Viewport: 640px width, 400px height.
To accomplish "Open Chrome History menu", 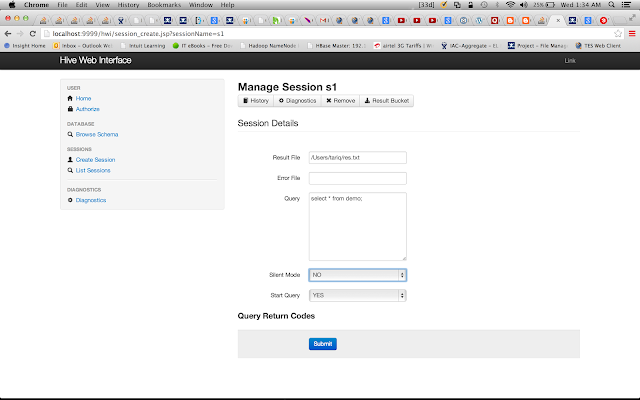I will pyautogui.click(x=128, y=5).
